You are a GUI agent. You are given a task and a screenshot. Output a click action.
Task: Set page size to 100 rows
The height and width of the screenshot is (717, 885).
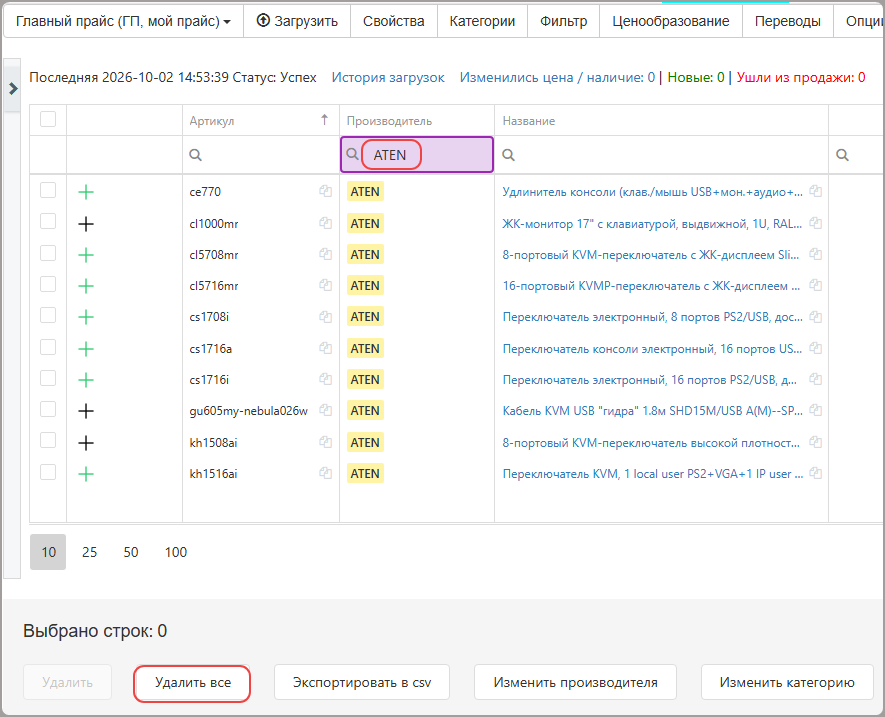tap(176, 552)
